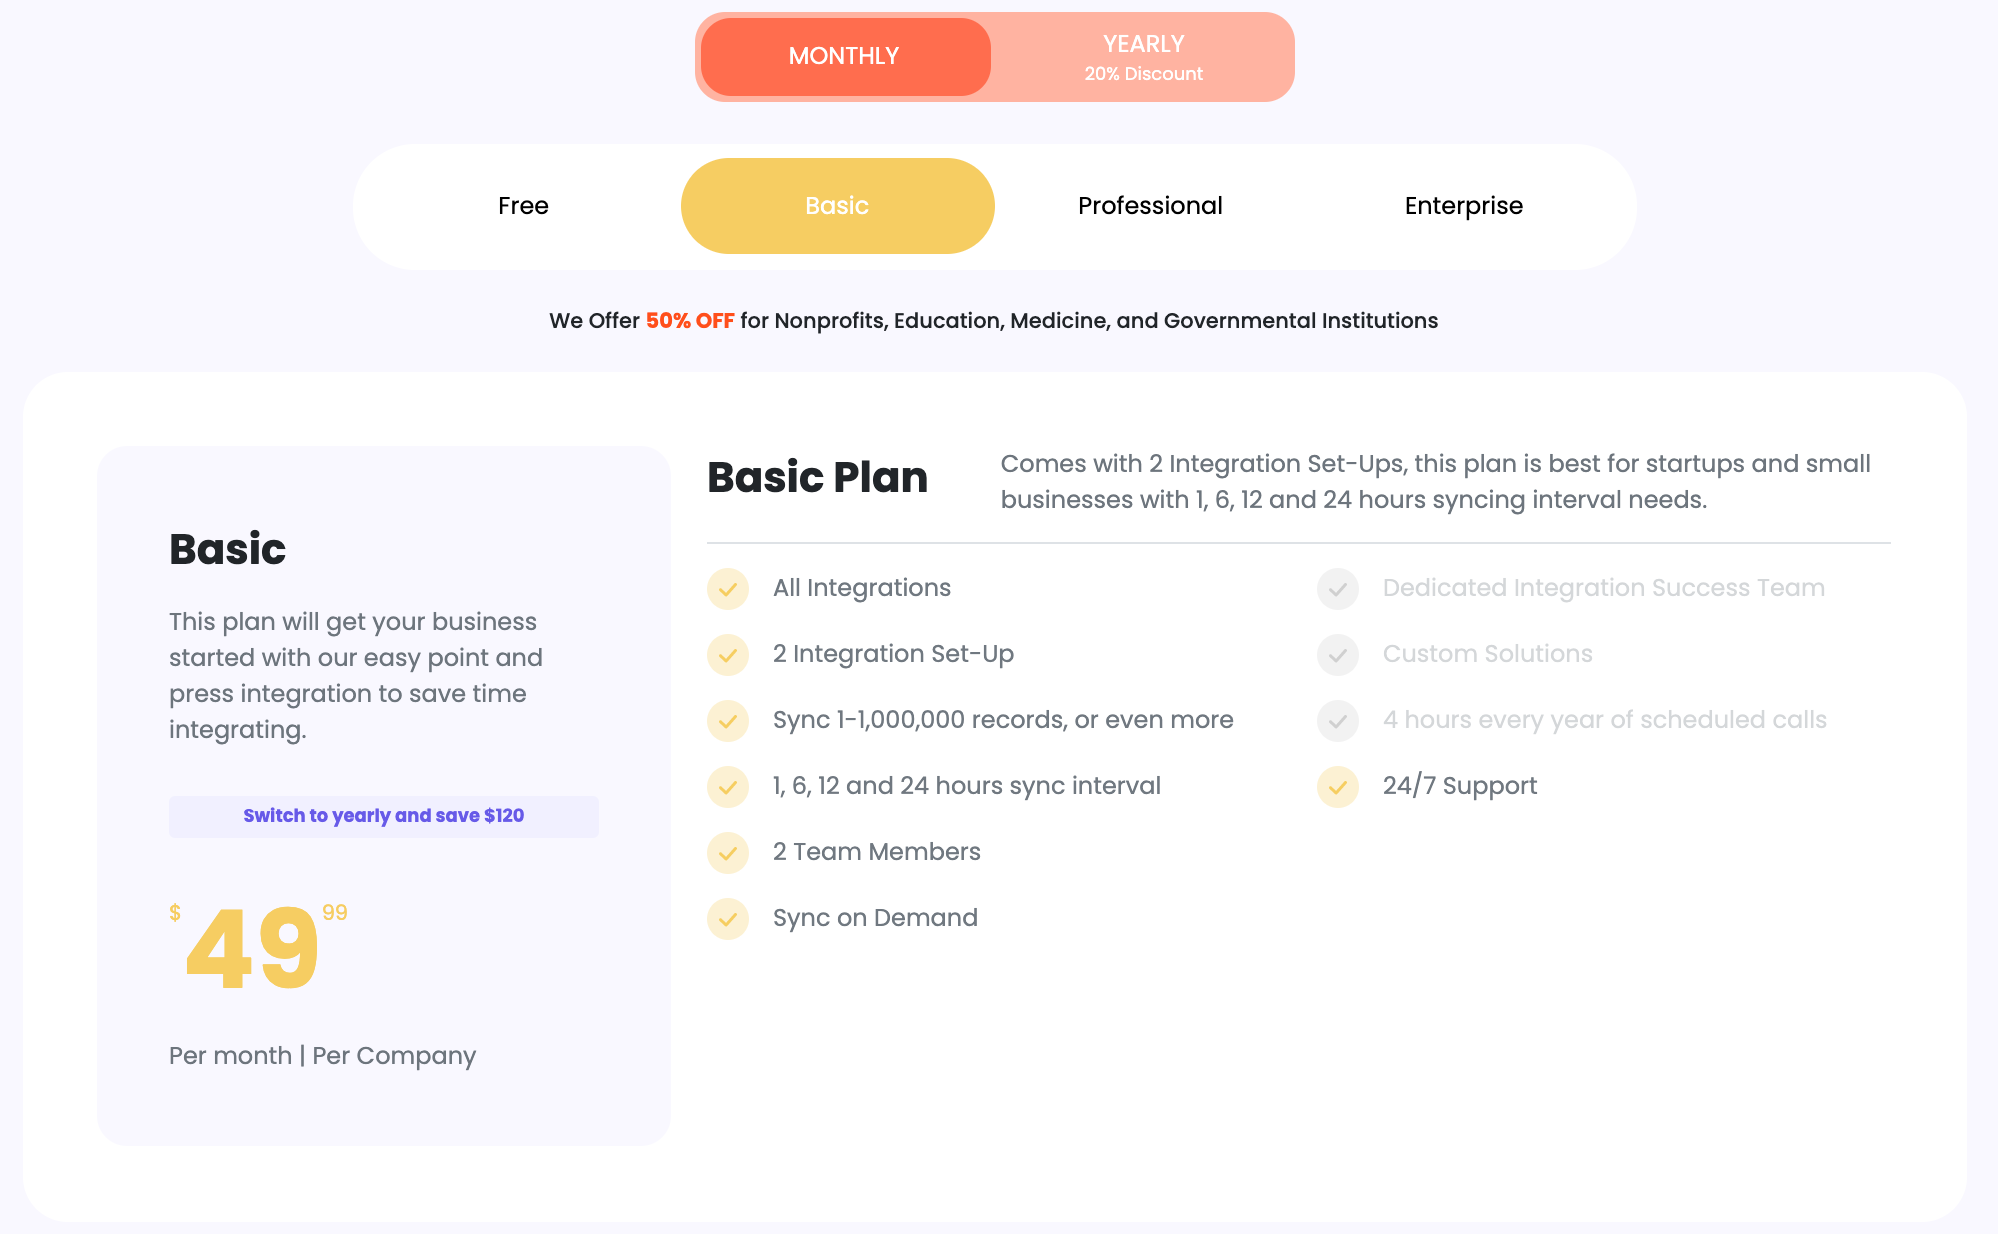Click the grey check for Dedicated Integration Success Team

click(1338, 589)
